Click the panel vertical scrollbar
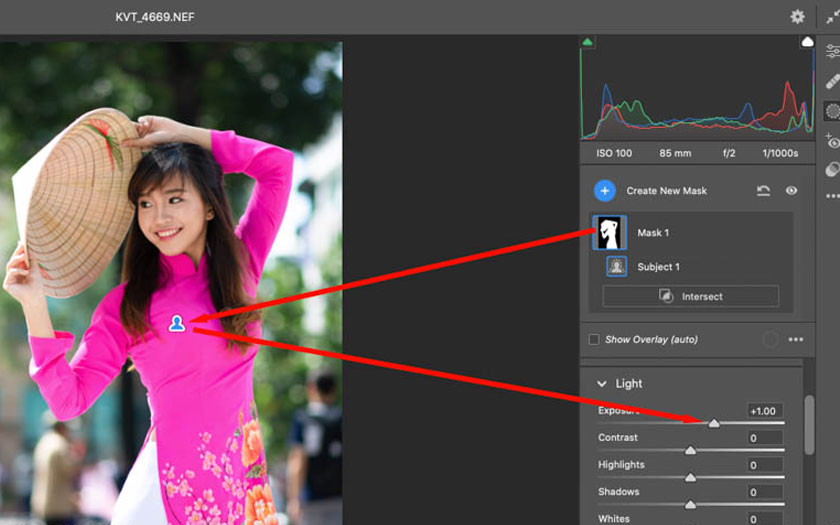The width and height of the screenshot is (840, 525). coord(809,425)
